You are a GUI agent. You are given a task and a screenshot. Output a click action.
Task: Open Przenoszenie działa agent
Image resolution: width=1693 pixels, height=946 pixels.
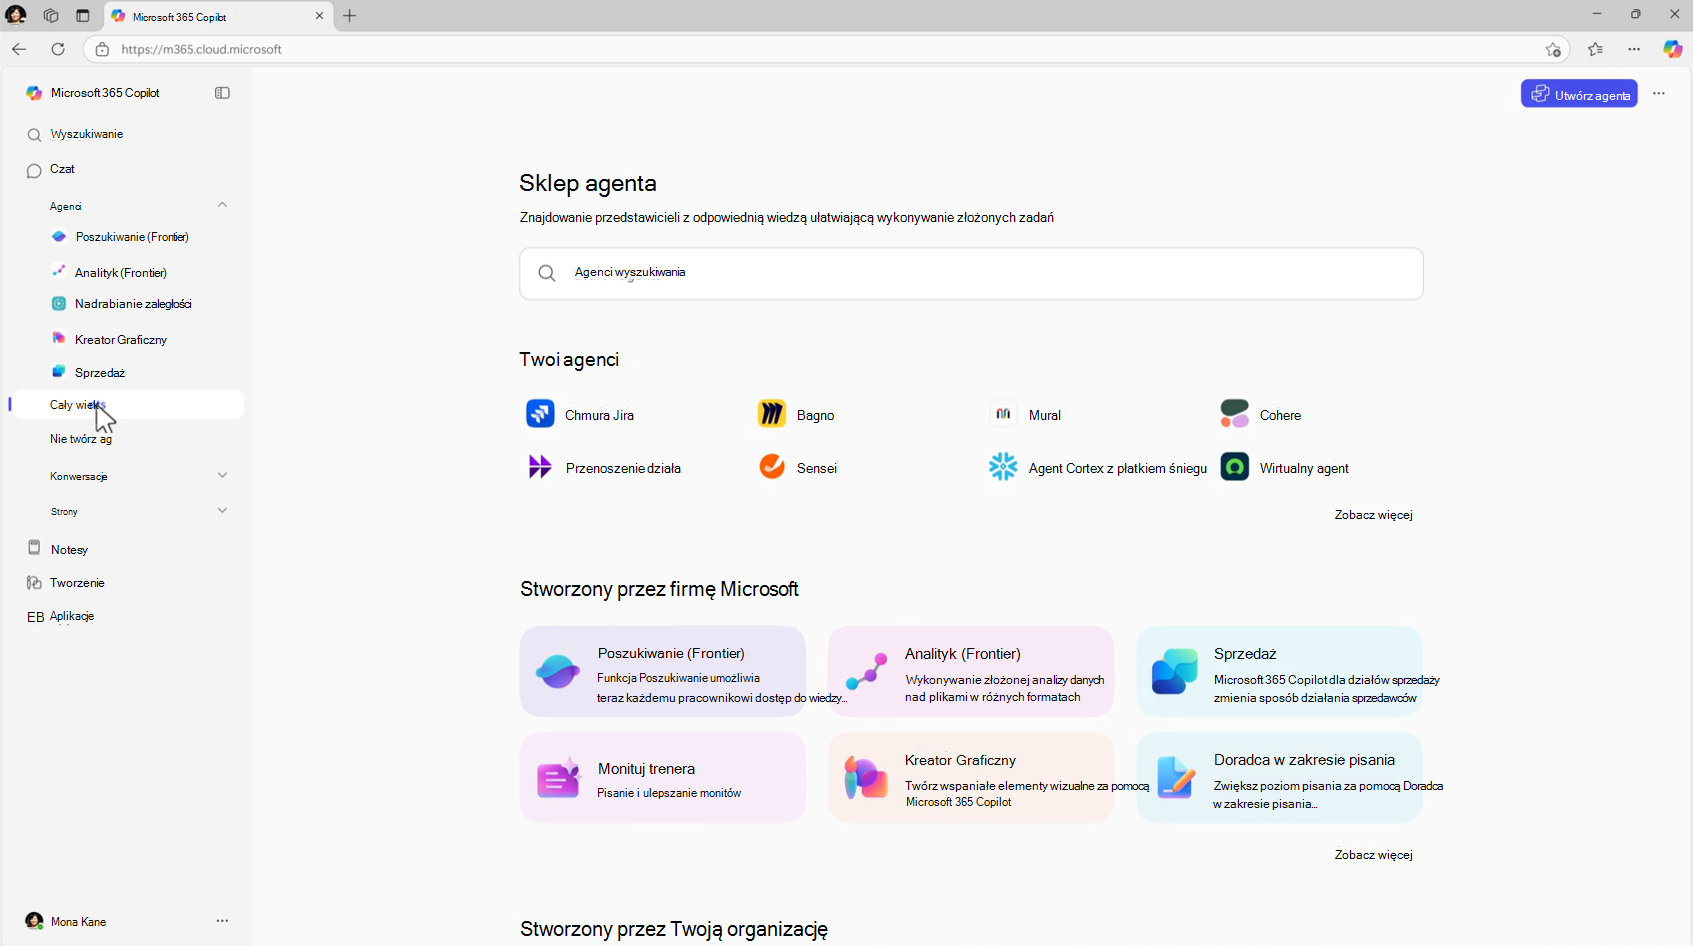click(x=604, y=467)
